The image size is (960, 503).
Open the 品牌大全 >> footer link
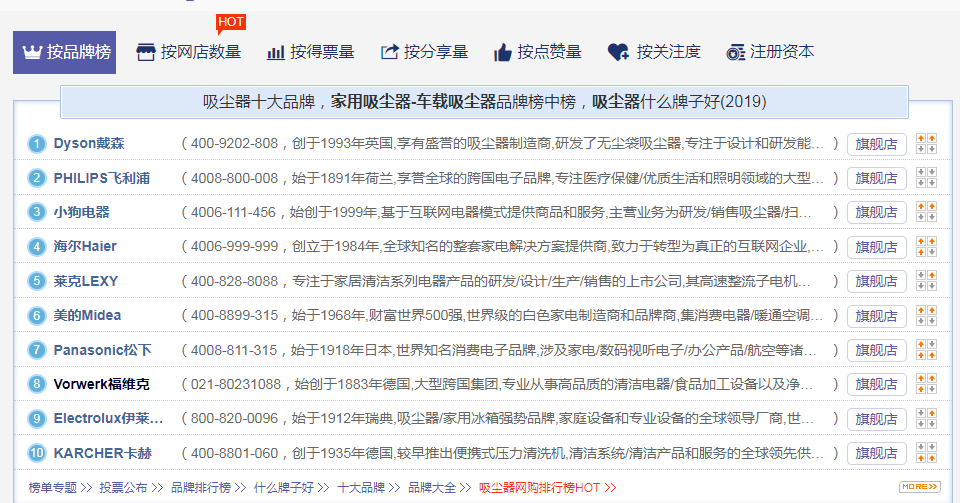click(x=440, y=488)
